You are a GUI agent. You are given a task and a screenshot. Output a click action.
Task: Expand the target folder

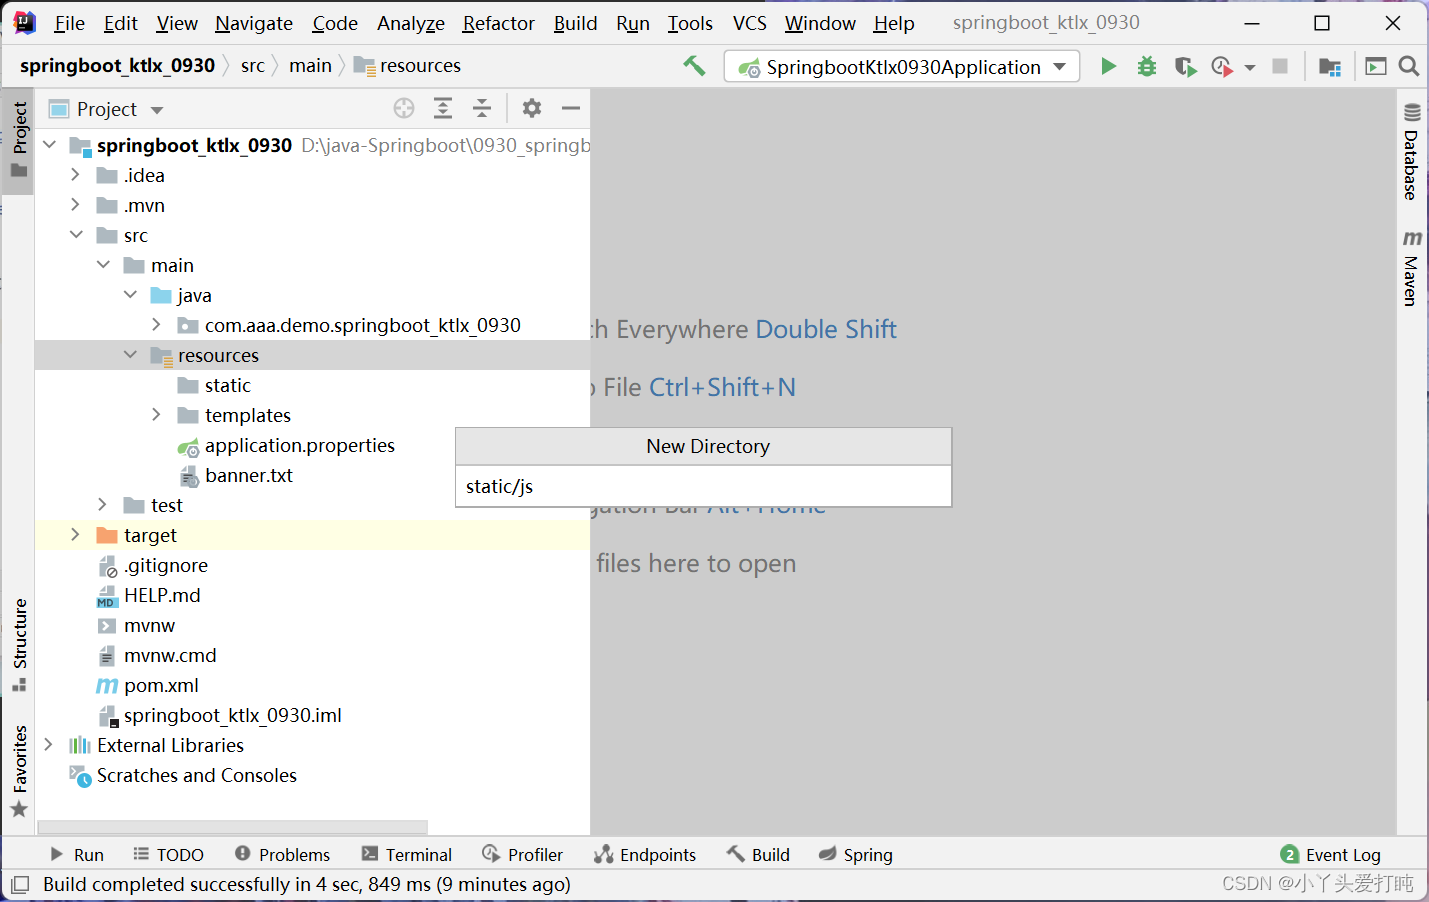76,535
